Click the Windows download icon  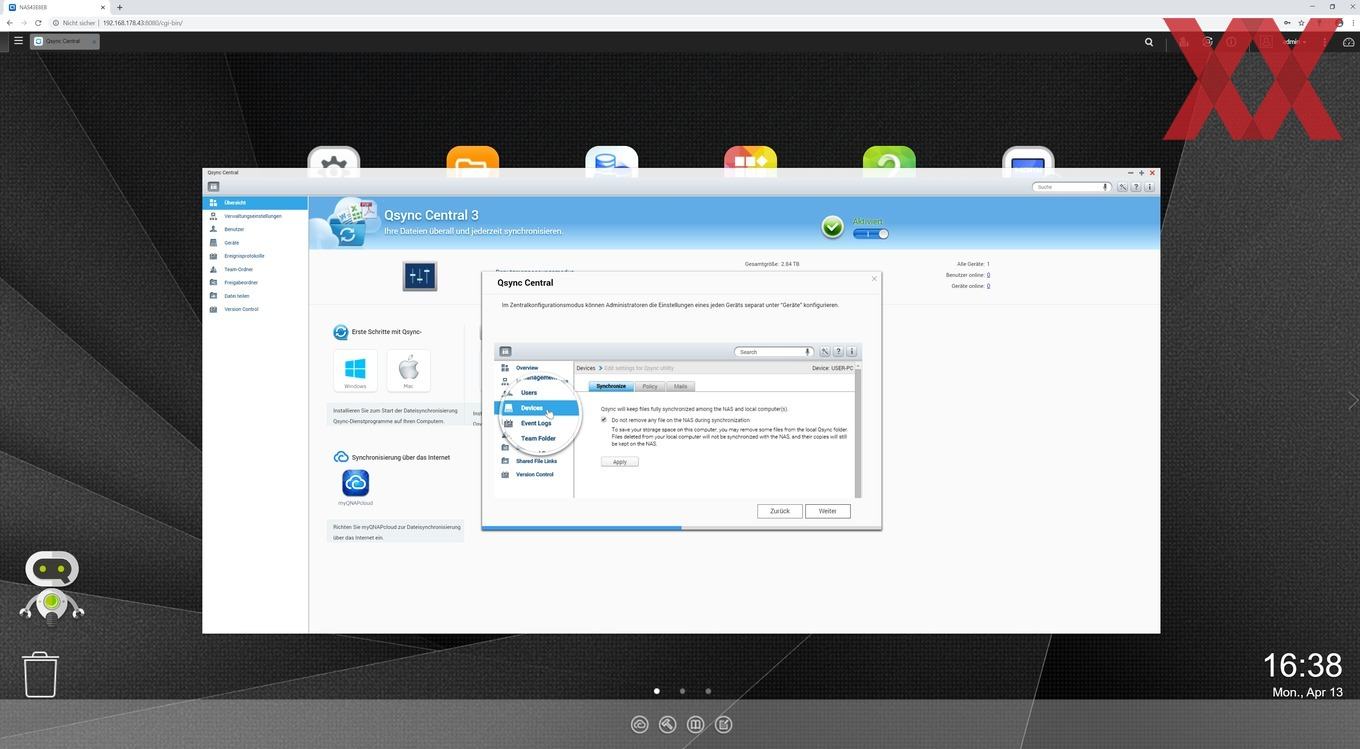coord(355,371)
